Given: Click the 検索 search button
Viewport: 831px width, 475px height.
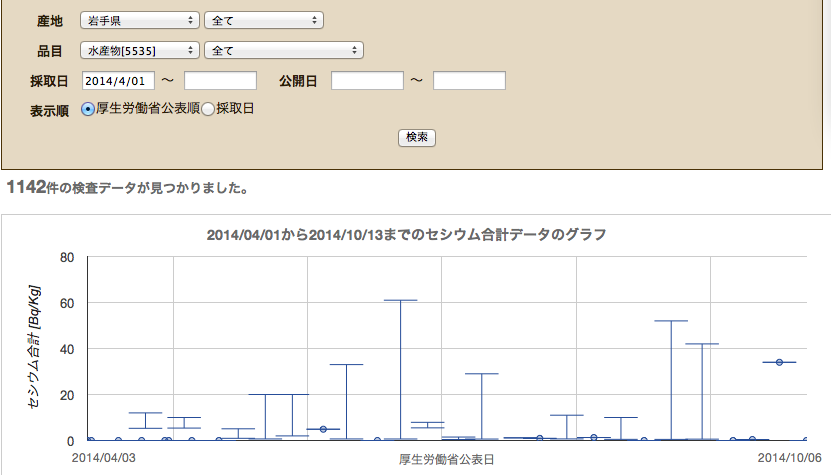Looking at the screenshot, I should tap(417, 137).
